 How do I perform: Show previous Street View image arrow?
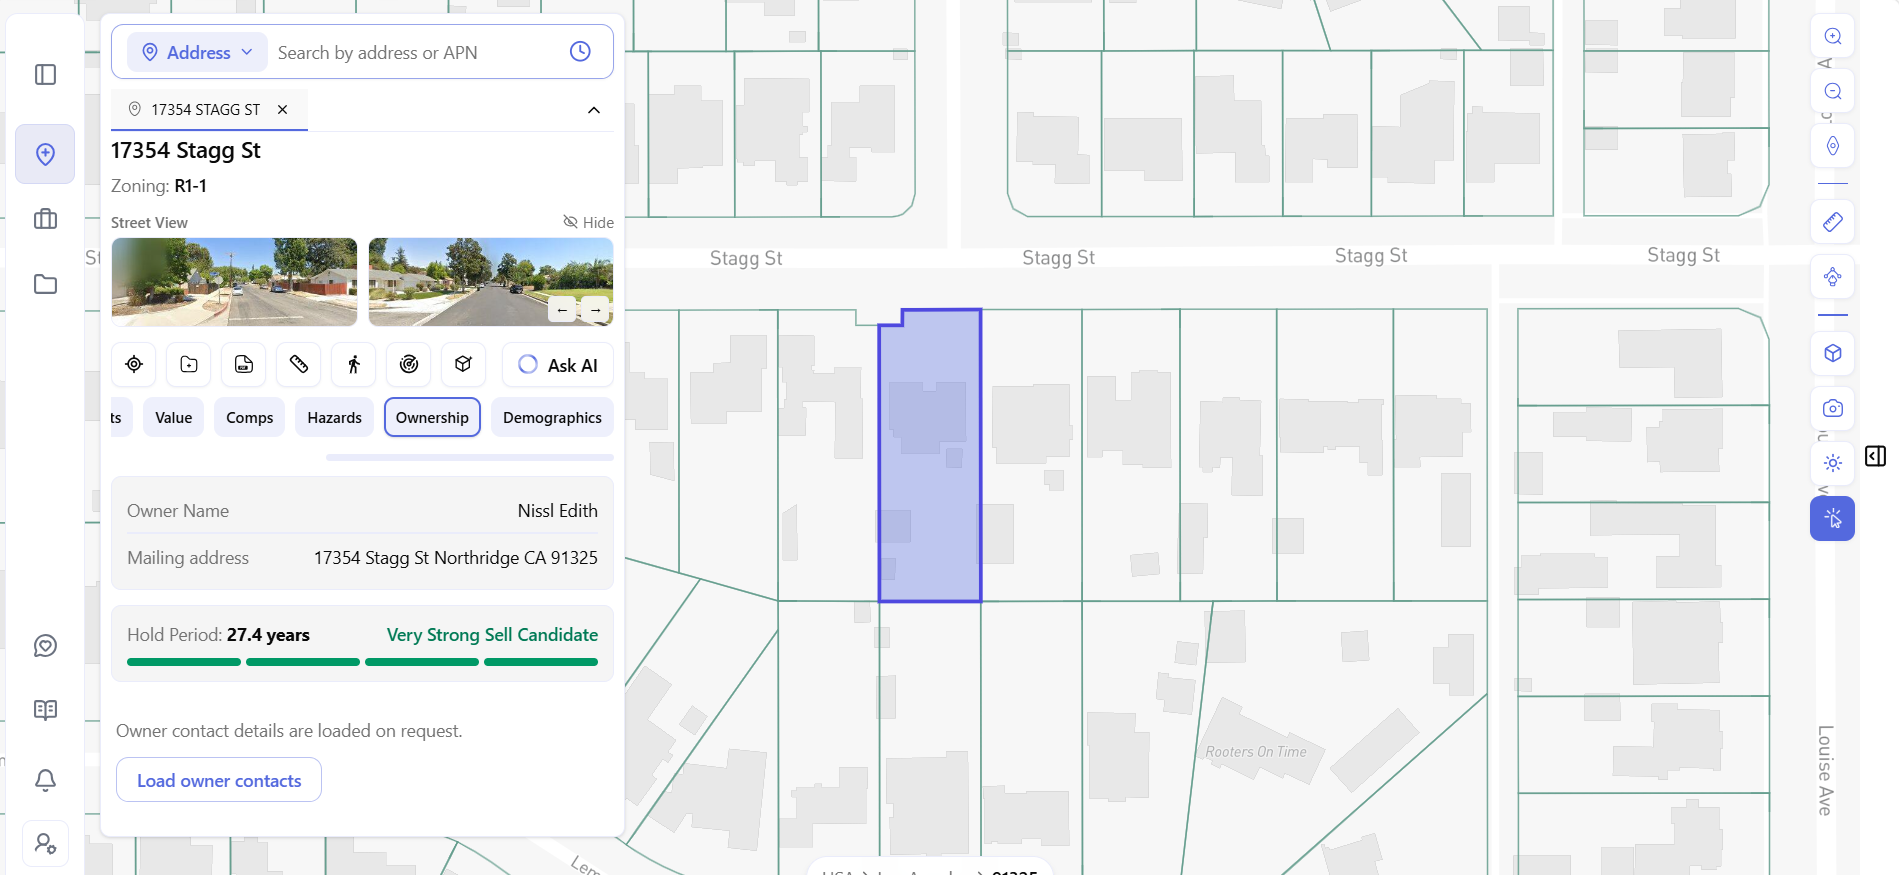(562, 310)
